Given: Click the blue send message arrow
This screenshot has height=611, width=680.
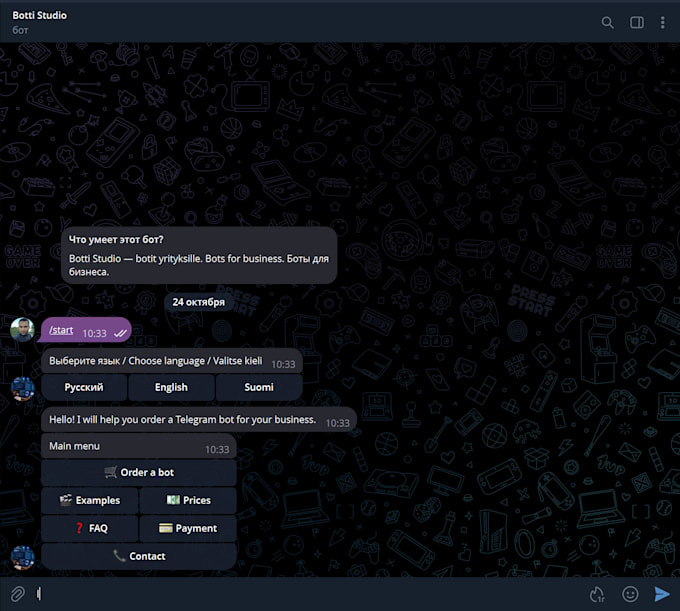Looking at the screenshot, I should (x=662, y=594).
